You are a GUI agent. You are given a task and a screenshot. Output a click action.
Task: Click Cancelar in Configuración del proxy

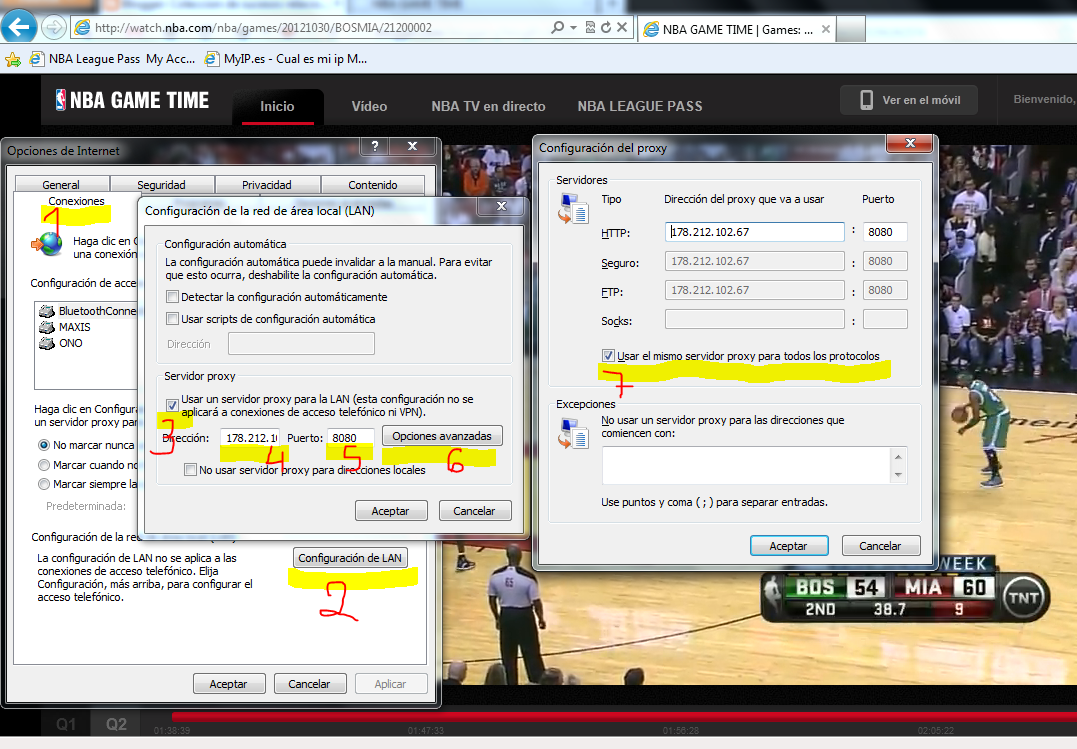(881, 546)
